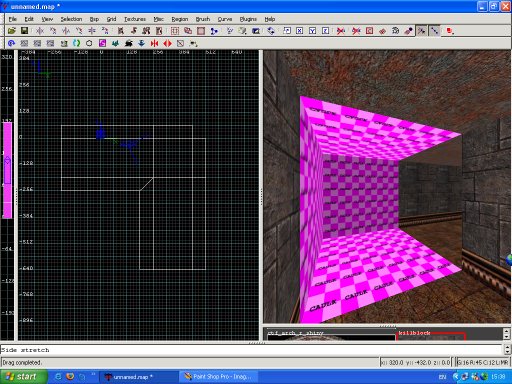Open the Edit menu
512x384 pixels.
(x=29, y=19)
